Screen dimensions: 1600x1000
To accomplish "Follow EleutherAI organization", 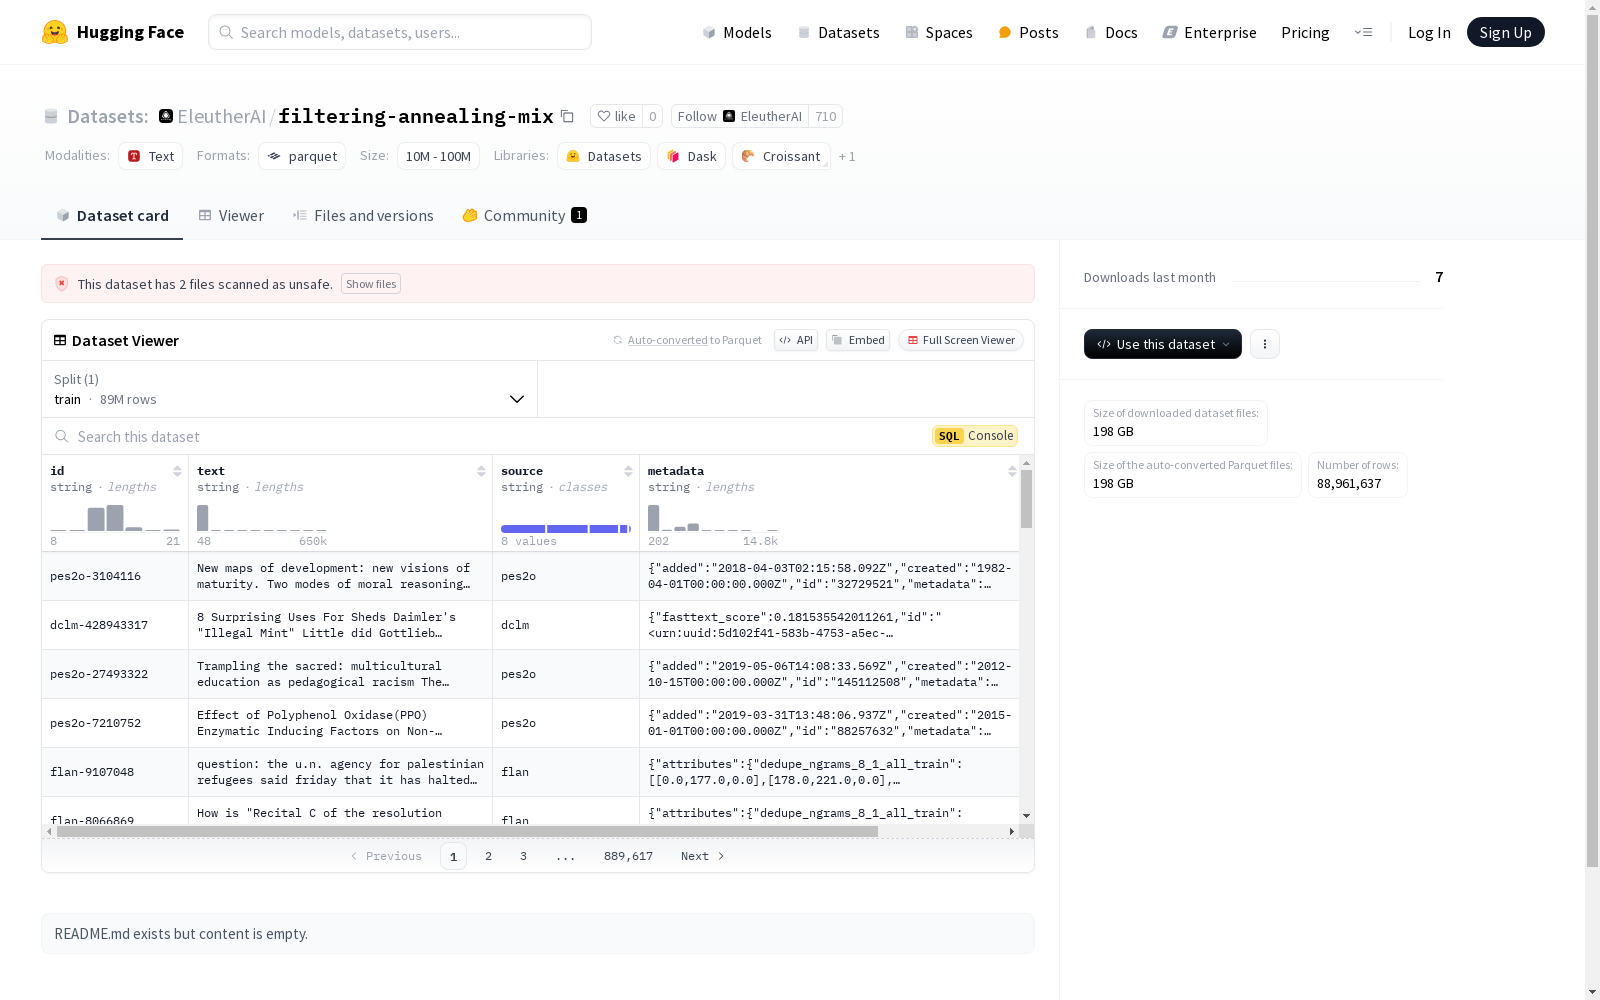I will 740,116.
